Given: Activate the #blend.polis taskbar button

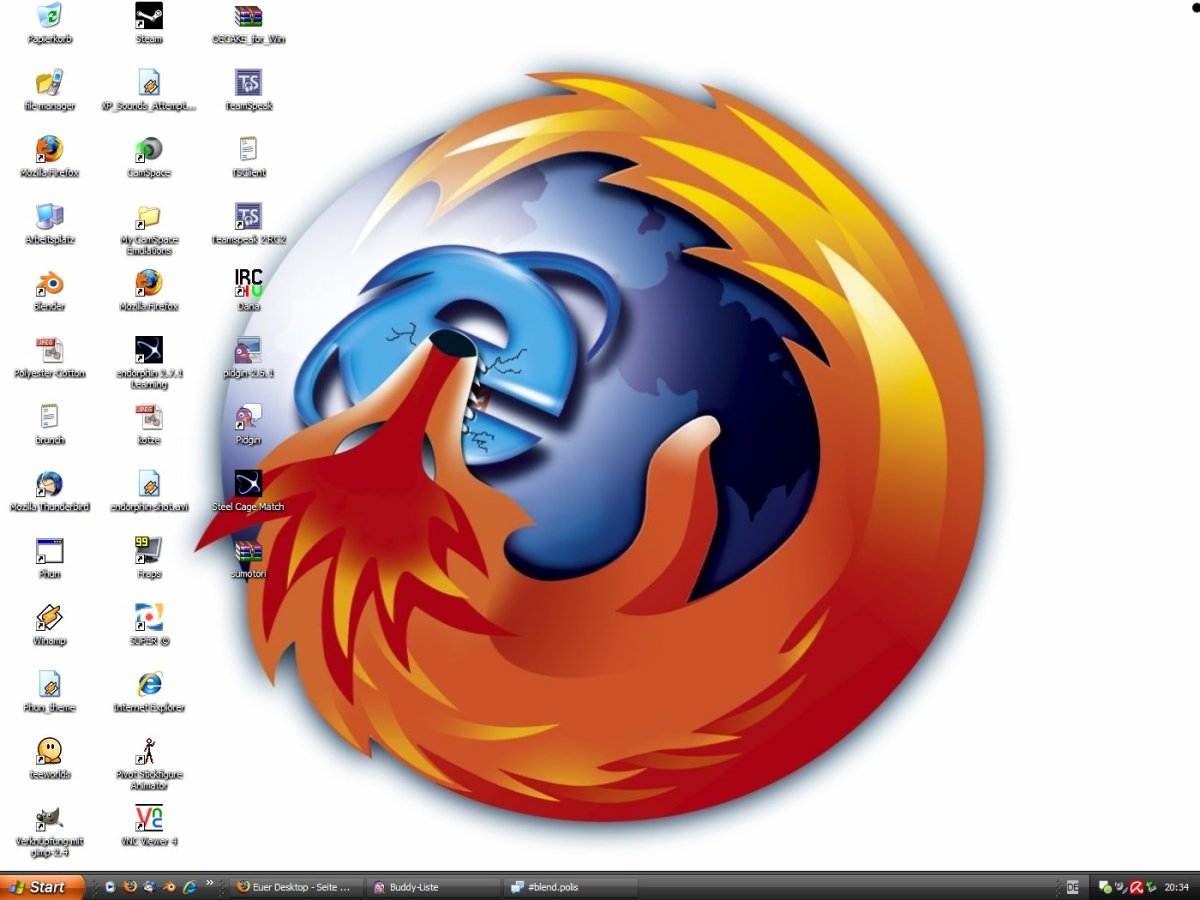Looking at the screenshot, I should pyautogui.click(x=571, y=887).
